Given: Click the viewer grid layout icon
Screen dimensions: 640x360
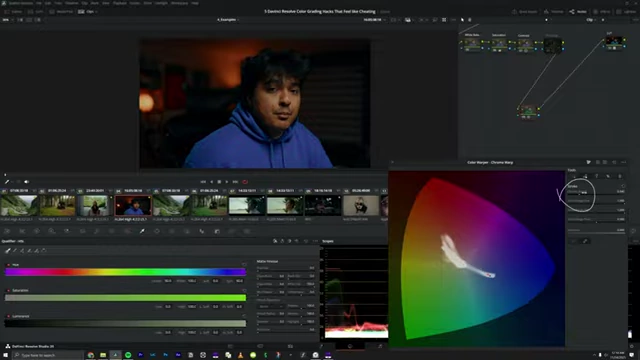Looking at the screenshot, I should [444, 20].
